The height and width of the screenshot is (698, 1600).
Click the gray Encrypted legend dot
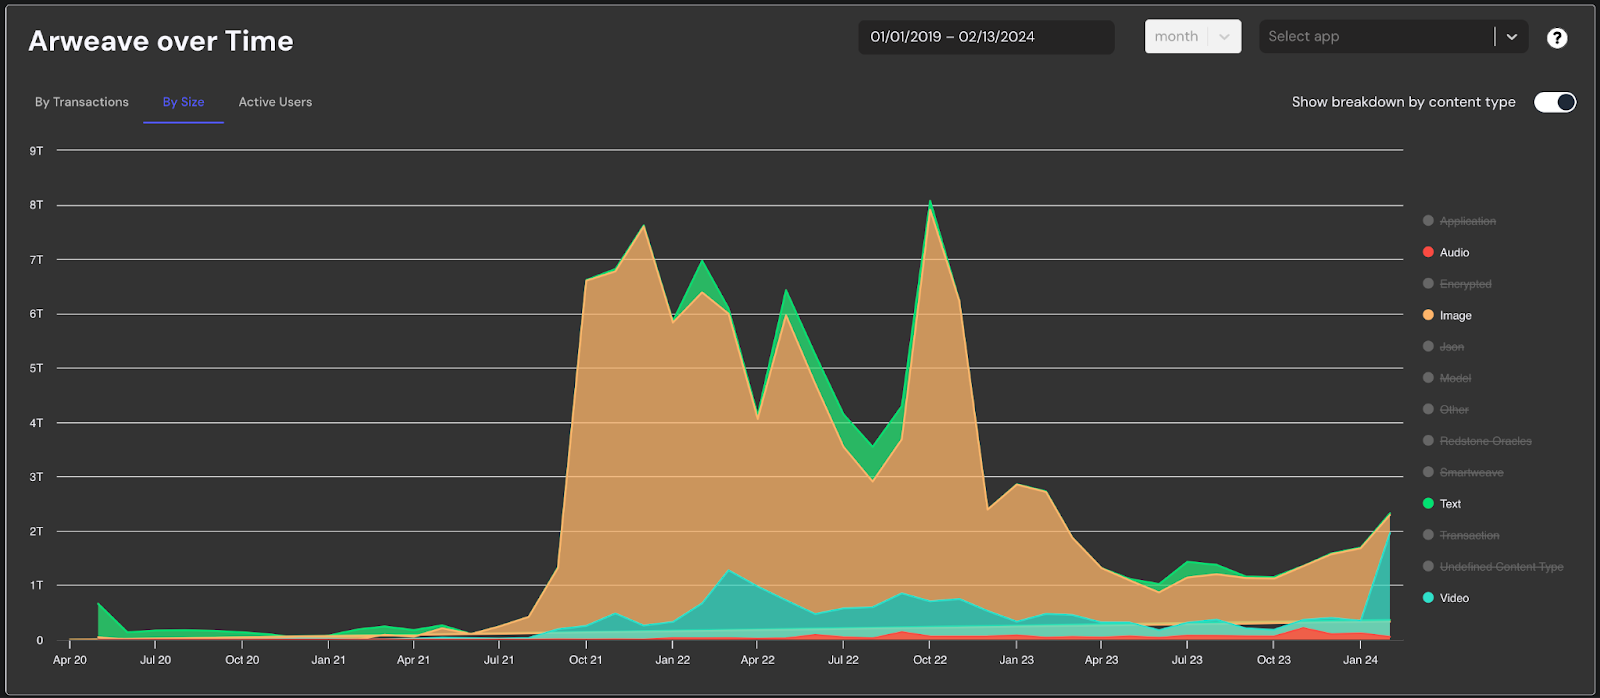click(1428, 284)
